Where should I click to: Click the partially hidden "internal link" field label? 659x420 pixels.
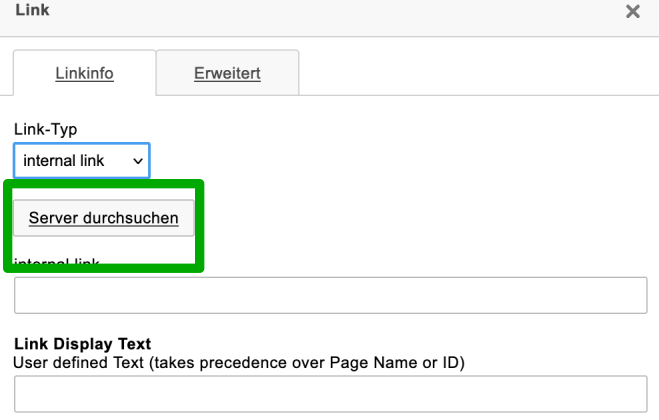coord(57,265)
